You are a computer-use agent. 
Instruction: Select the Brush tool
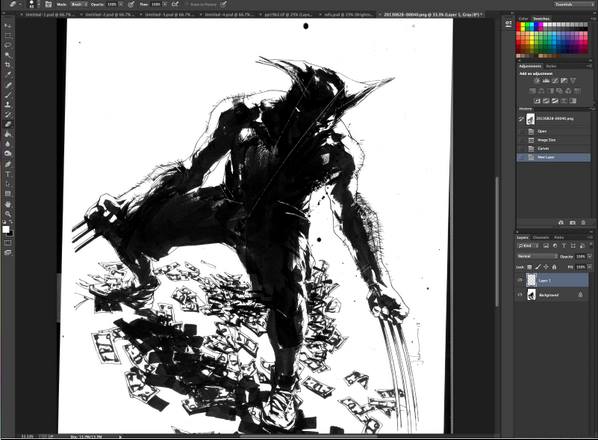click(8, 95)
